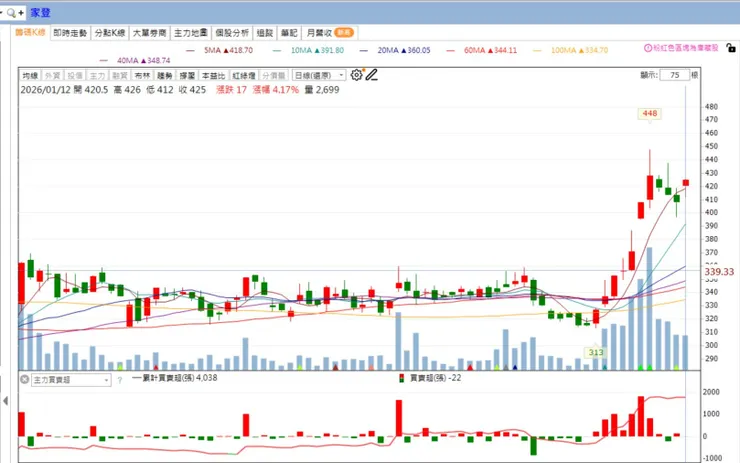This screenshot has height=463, width=740.
Task: Toggle the 趨勢 trend overlay
Action: tap(164, 76)
